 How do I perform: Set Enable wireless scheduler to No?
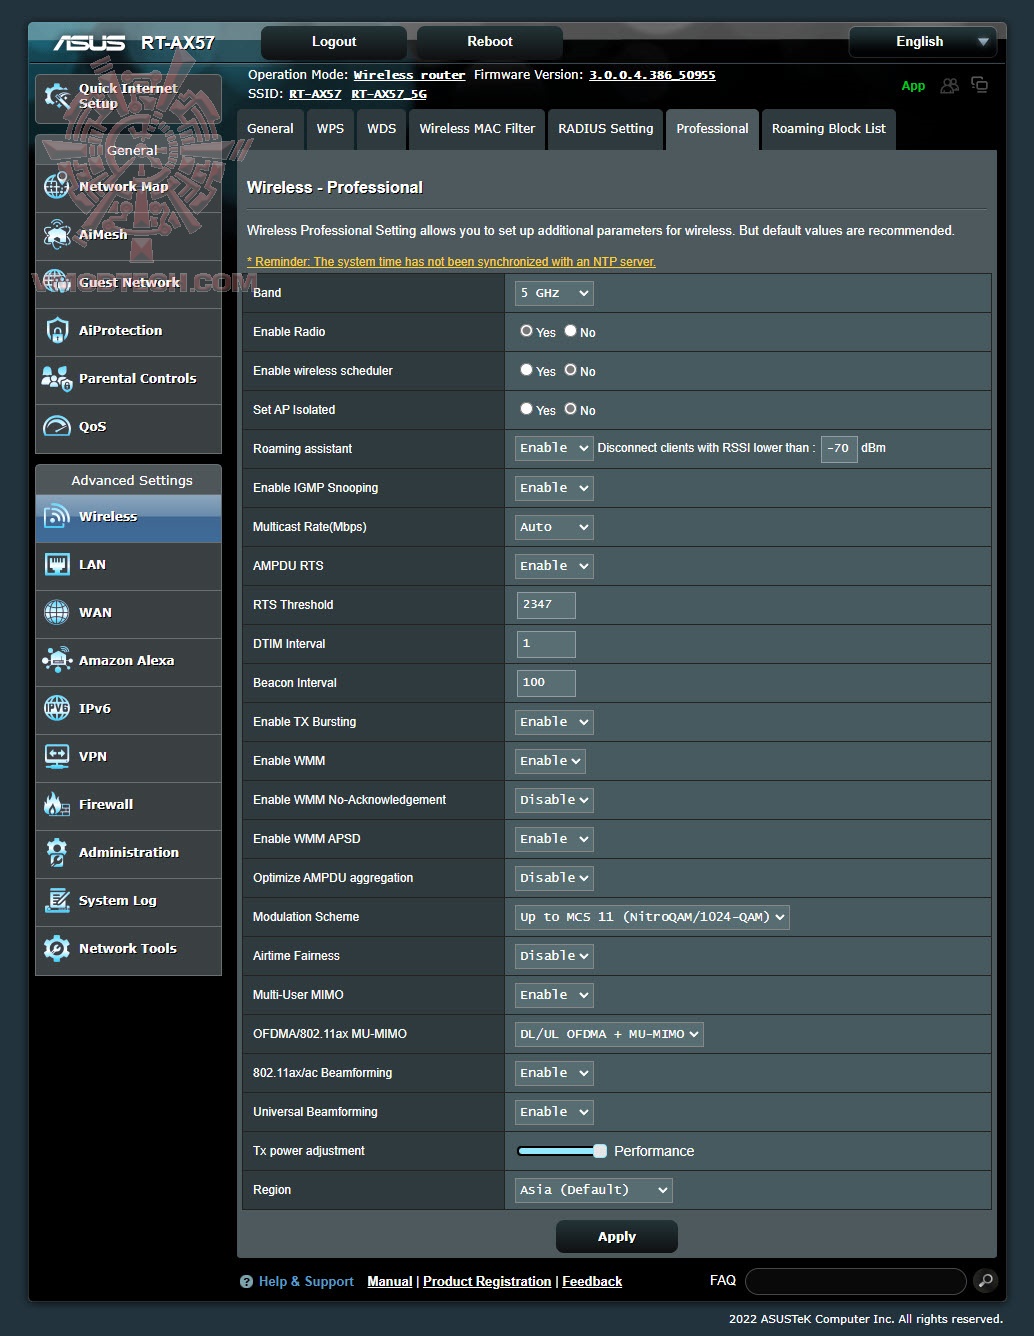coord(570,370)
